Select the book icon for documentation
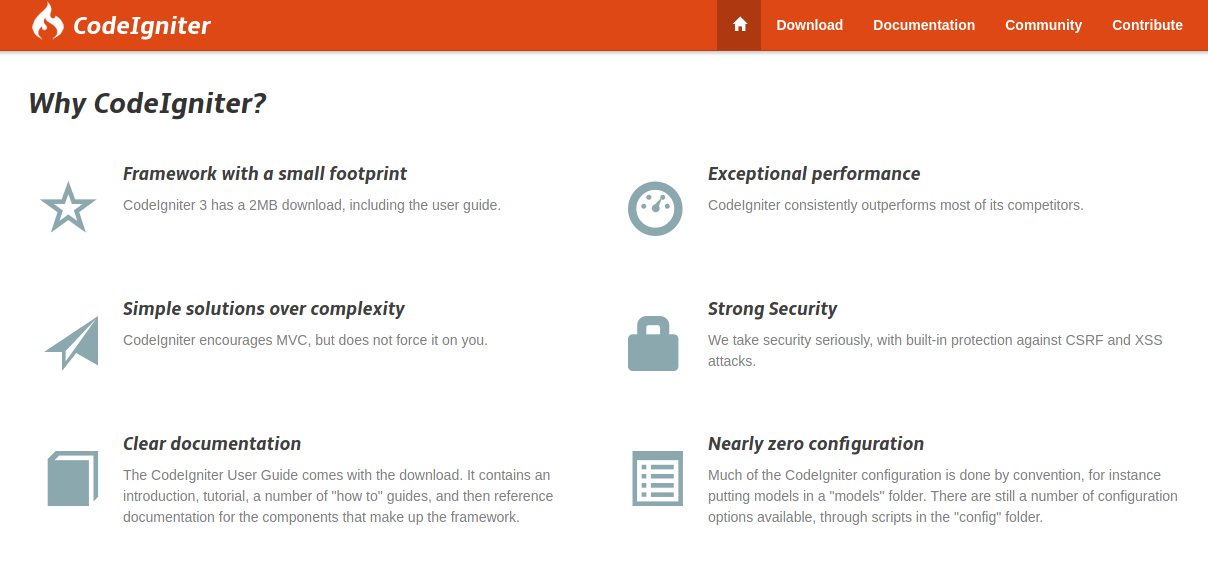Viewport: 1208px width, 569px height. click(72, 478)
